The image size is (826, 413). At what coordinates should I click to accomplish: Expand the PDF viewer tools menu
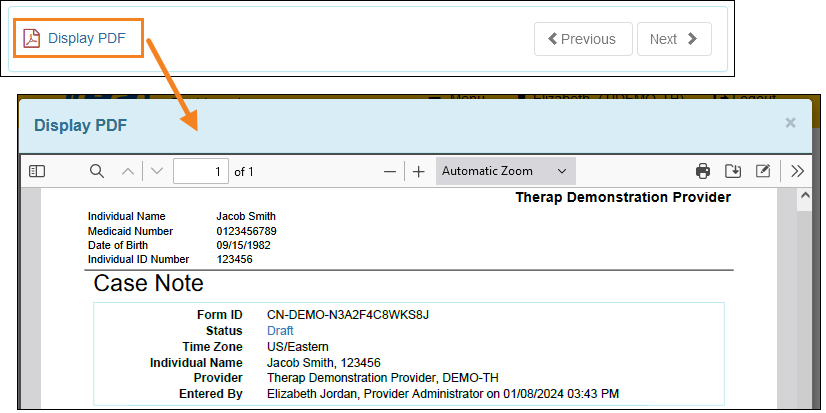pos(797,171)
